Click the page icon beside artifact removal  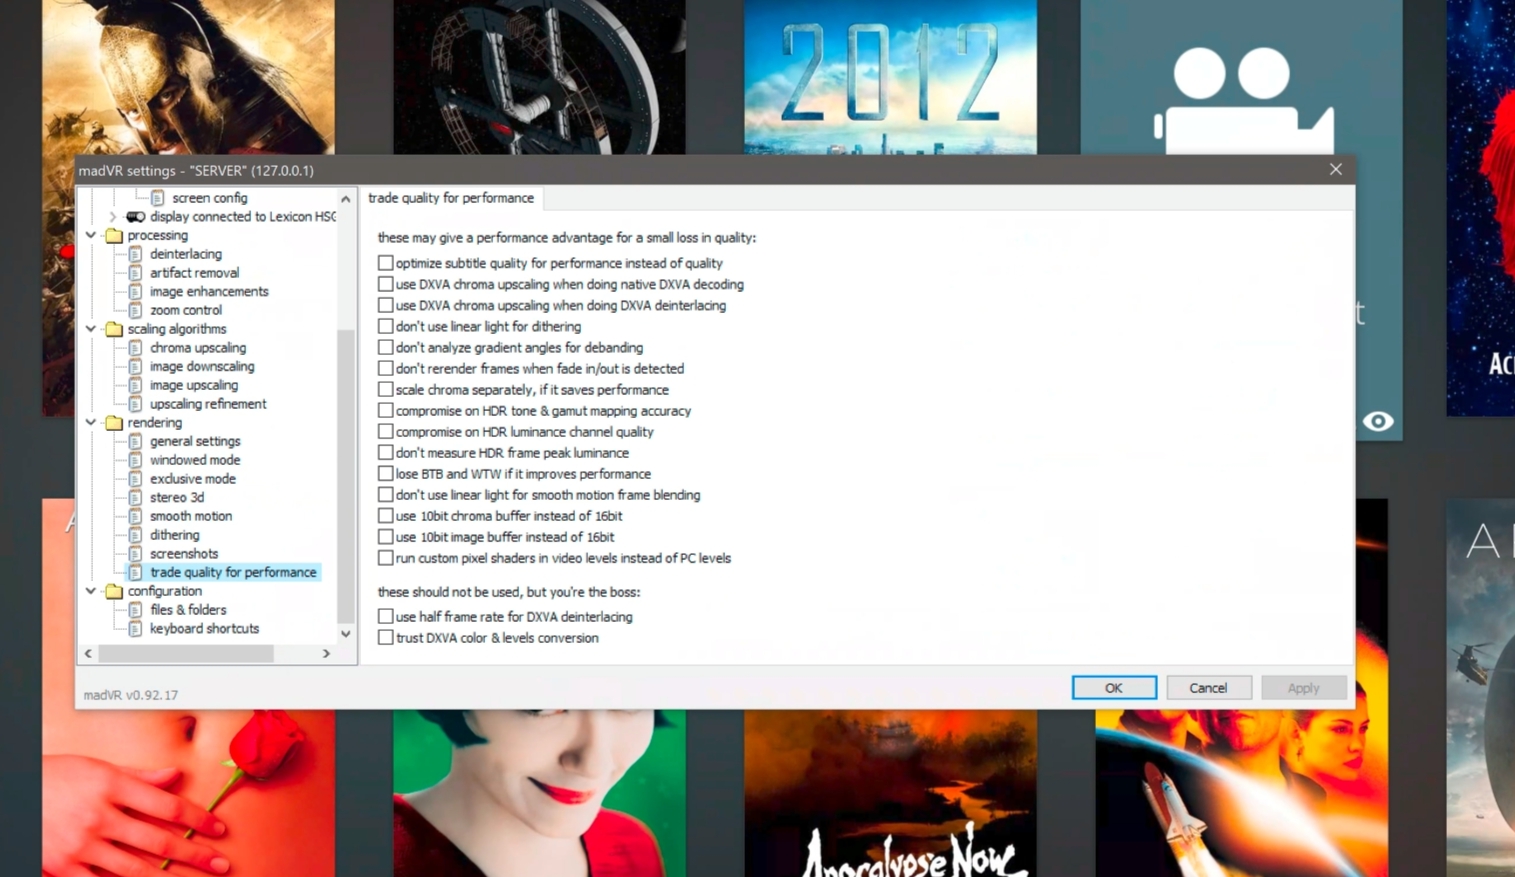[136, 273]
